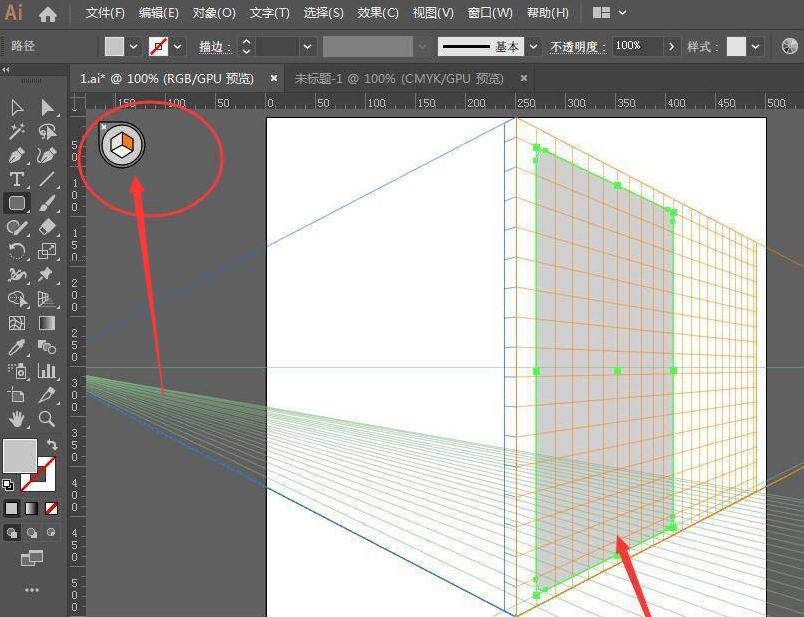Switch to the 未标题-1 document tab

click(399, 78)
